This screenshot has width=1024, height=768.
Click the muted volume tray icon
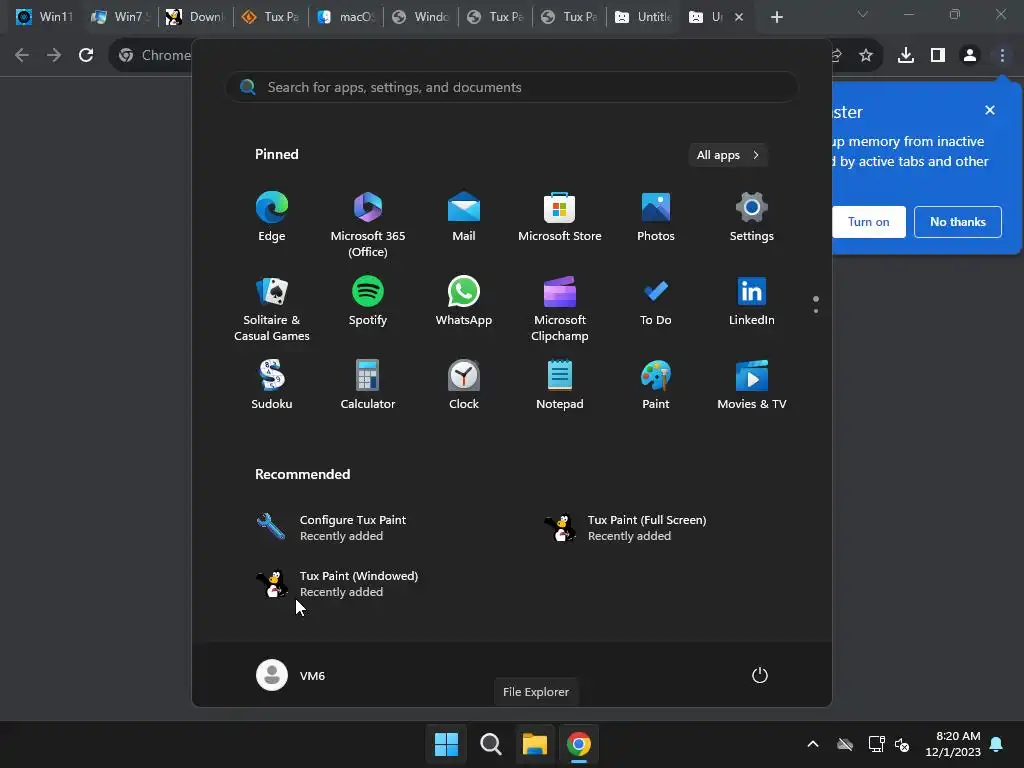pos(903,744)
